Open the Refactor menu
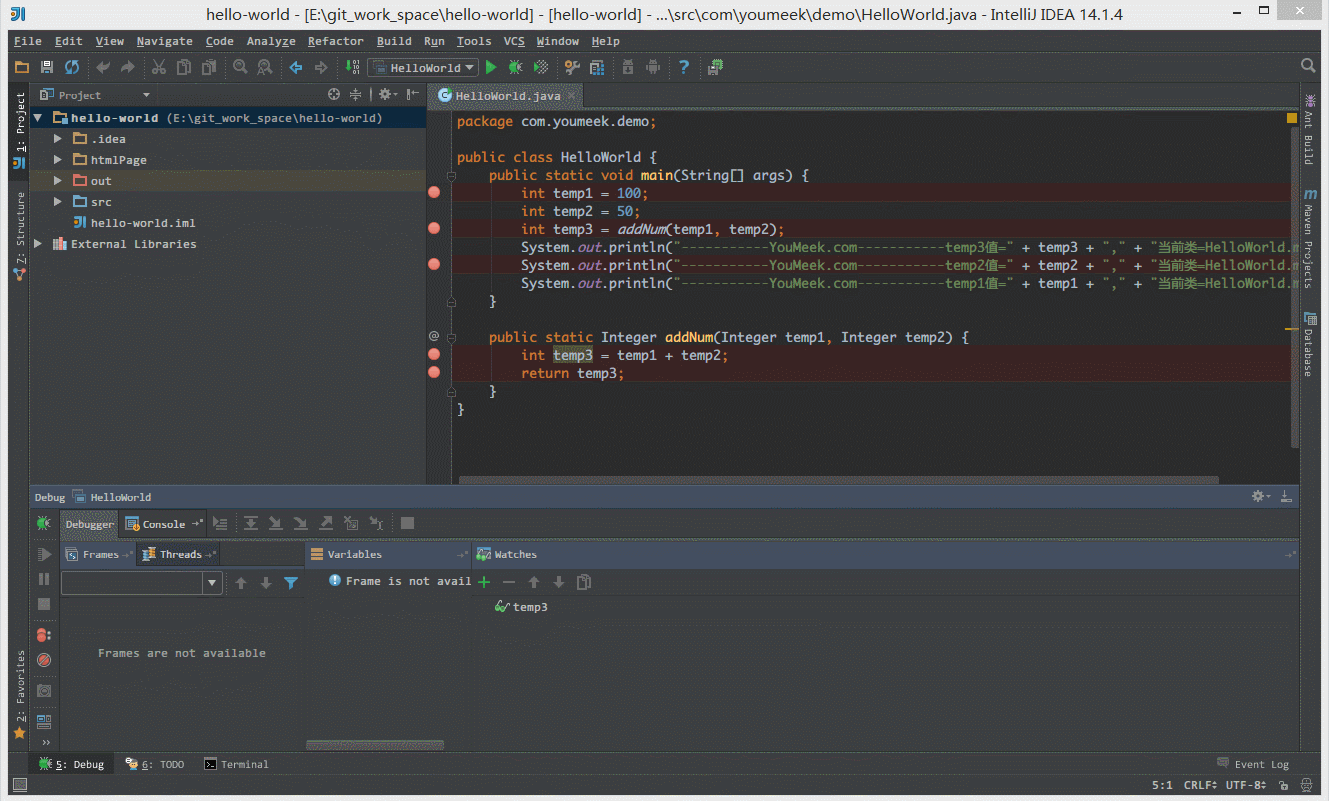The height and width of the screenshot is (801, 1329). point(335,41)
